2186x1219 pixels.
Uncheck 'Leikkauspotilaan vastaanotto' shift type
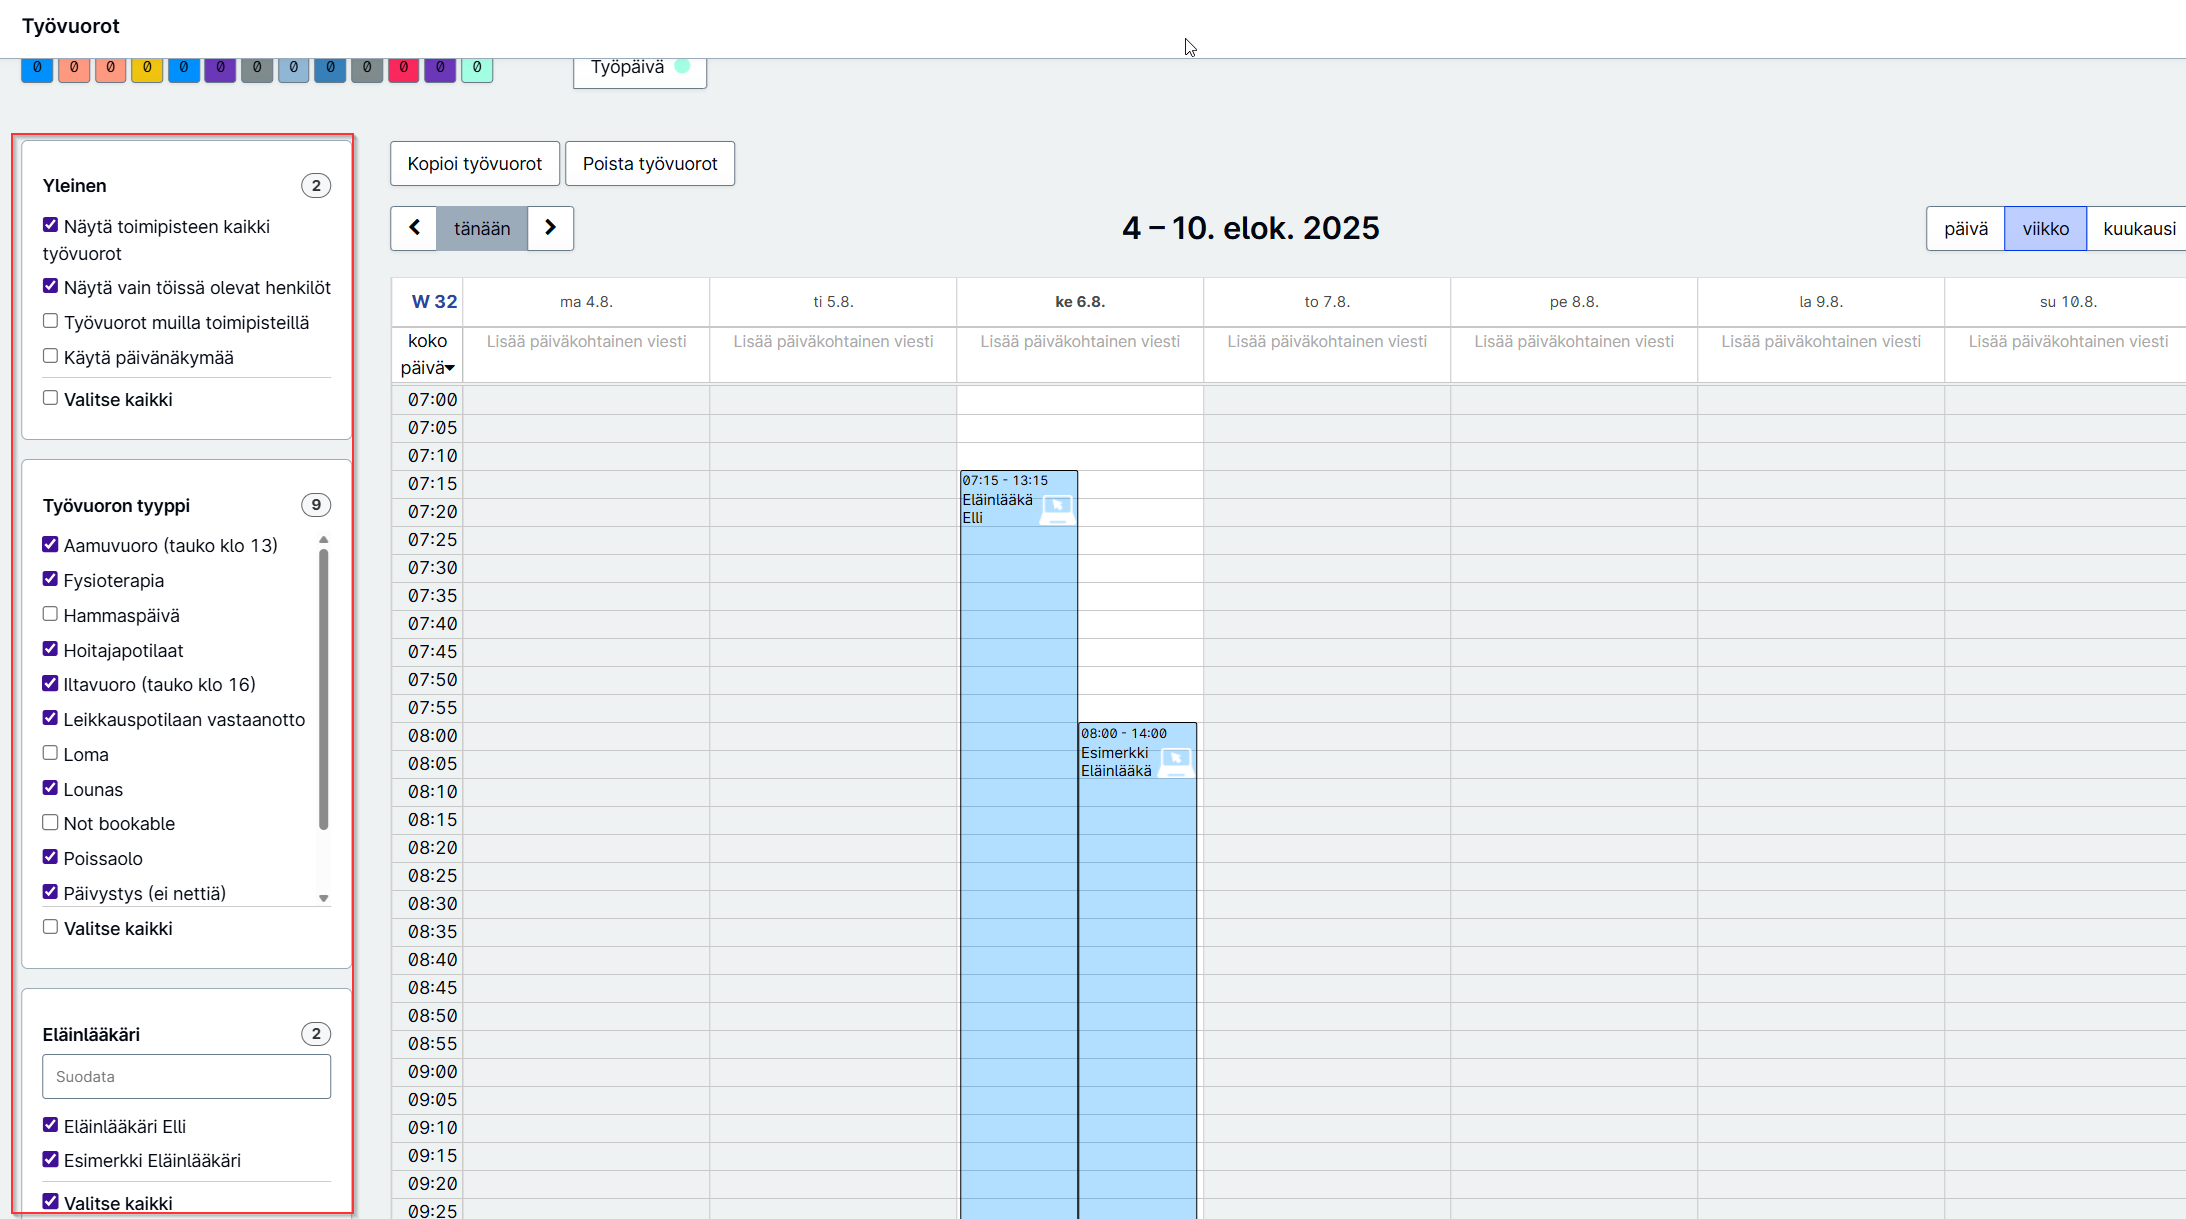50,718
